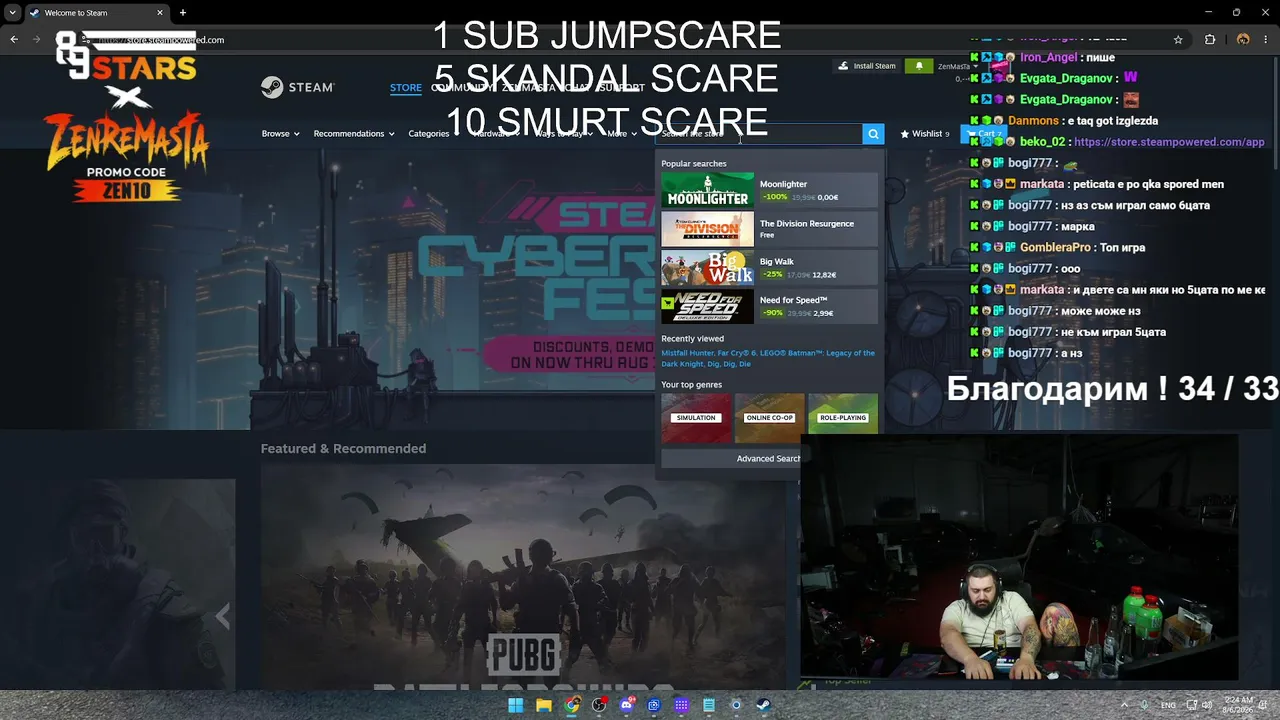Bookmark this page with the star icon
1280x720 pixels.
tap(1178, 40)
